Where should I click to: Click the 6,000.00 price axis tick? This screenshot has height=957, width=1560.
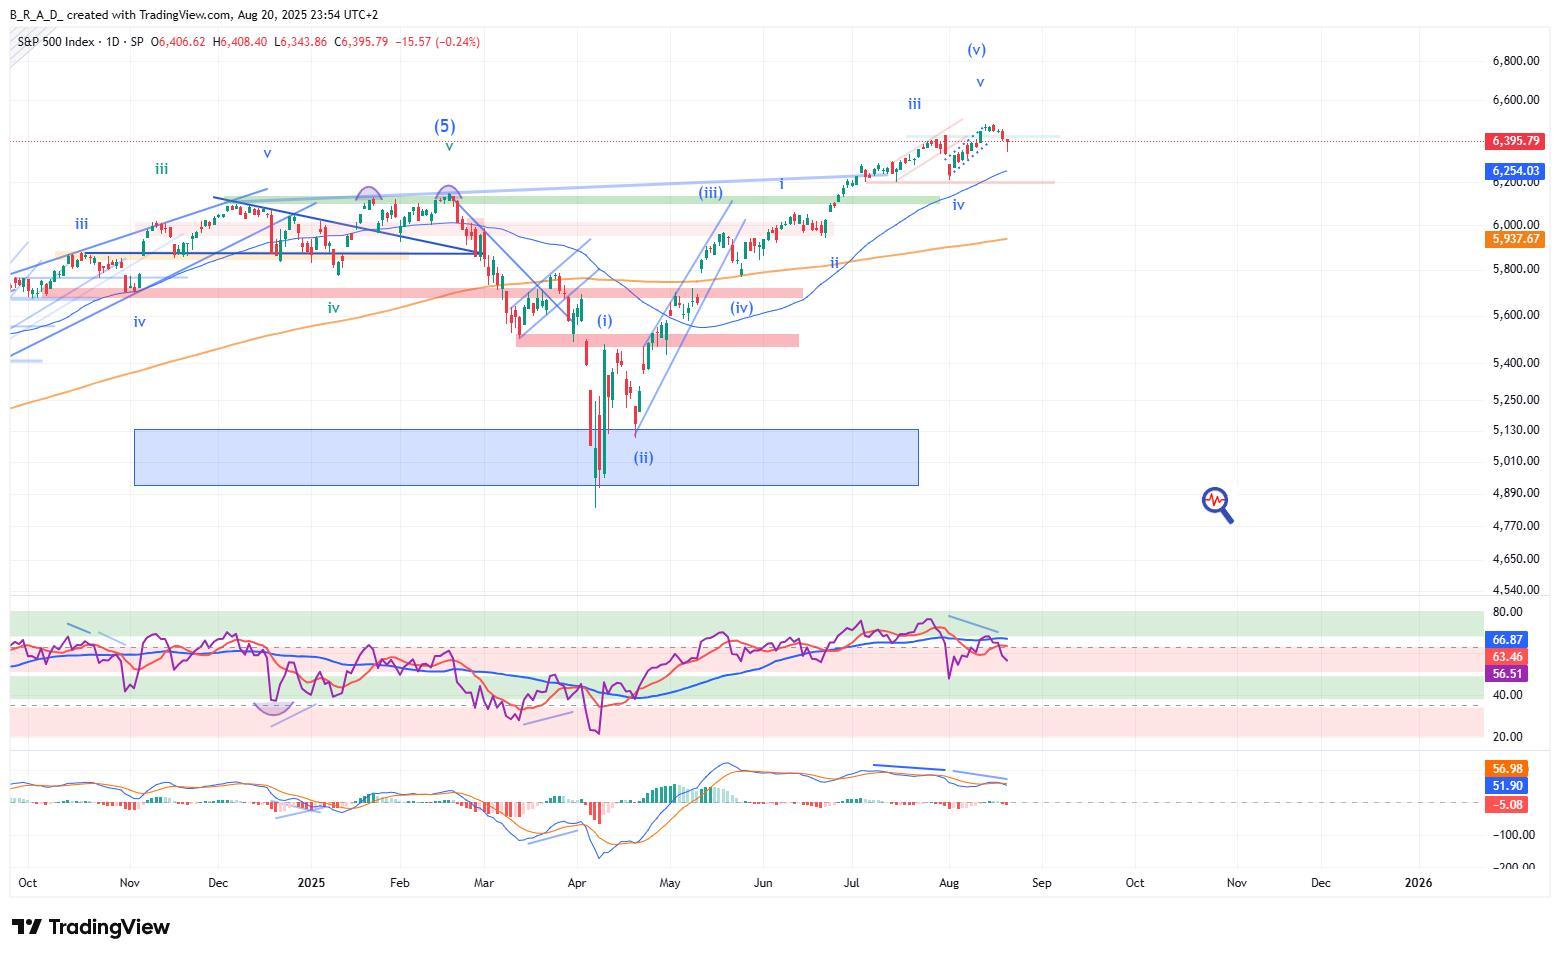tap(1515, 225)
